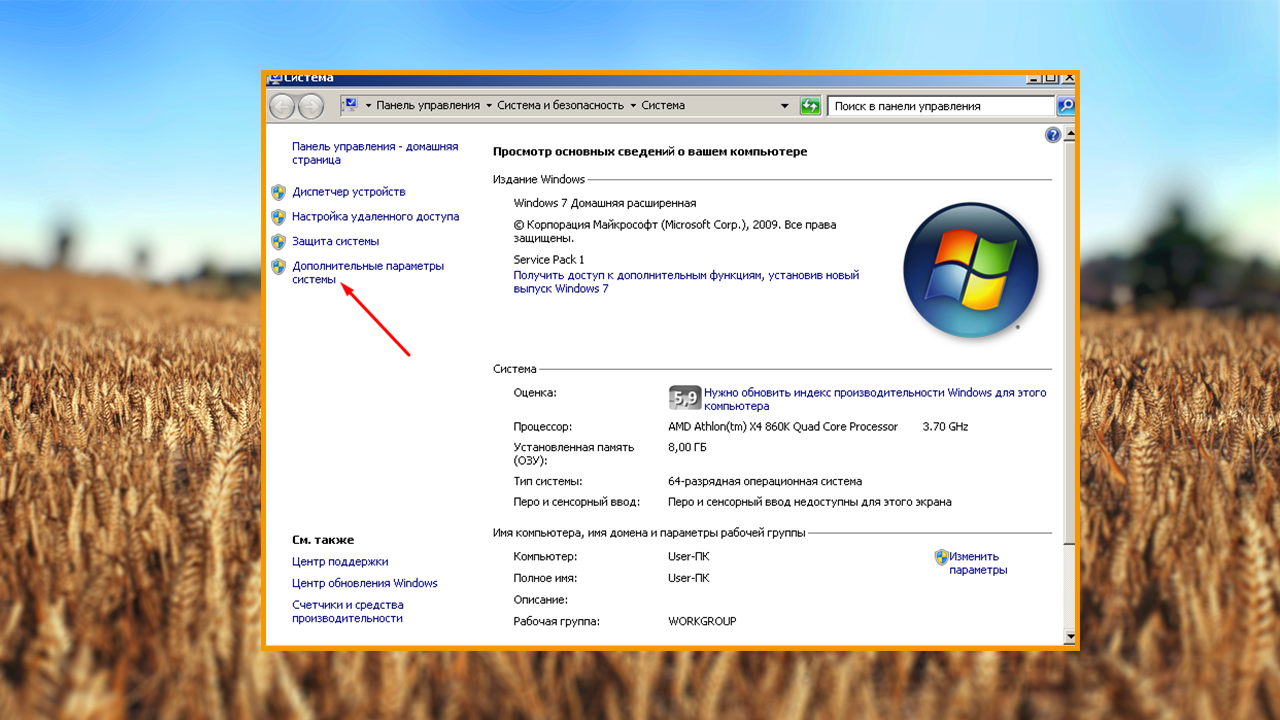Follow the Получить доступ к дополнительным функциям link
Viewport: 1280px width, 720px height.
tap(686, 282)
